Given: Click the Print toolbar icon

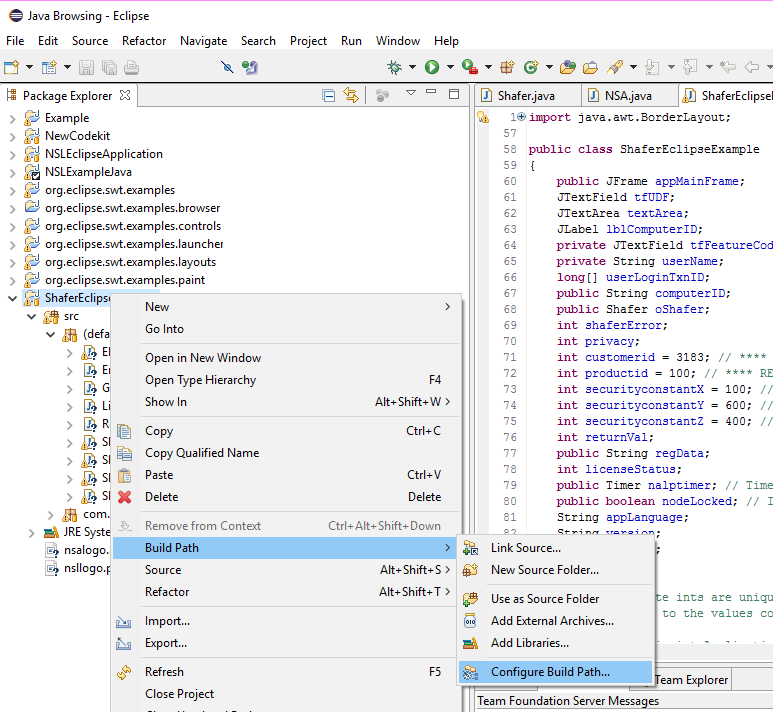Looking at the screenshot, I should [131, 67].
